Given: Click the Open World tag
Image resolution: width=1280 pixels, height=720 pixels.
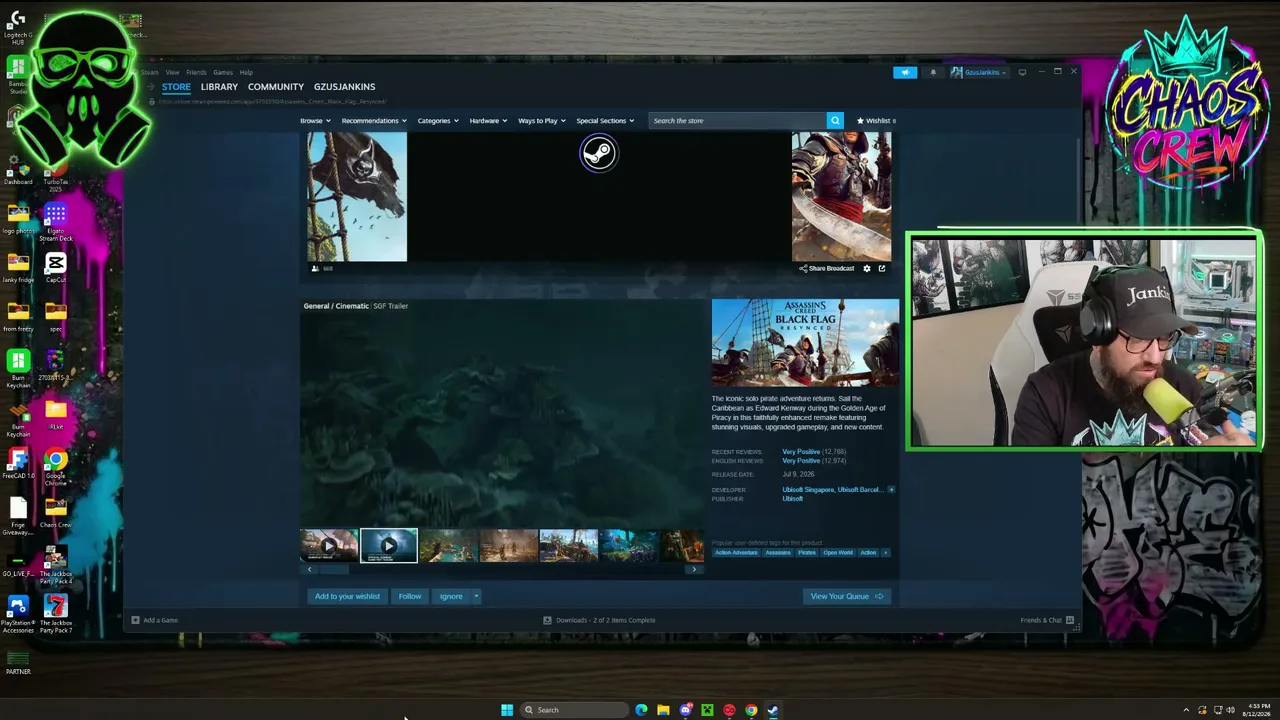Looking at the screenshot, I should tap(838, 553).
